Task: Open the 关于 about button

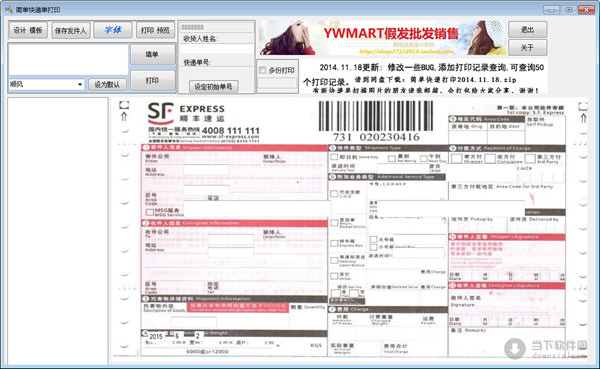Action: [527, 47]
